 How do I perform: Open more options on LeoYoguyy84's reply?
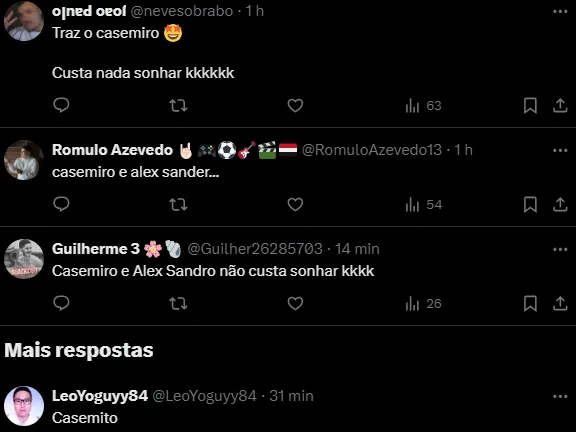pos(560,396)
